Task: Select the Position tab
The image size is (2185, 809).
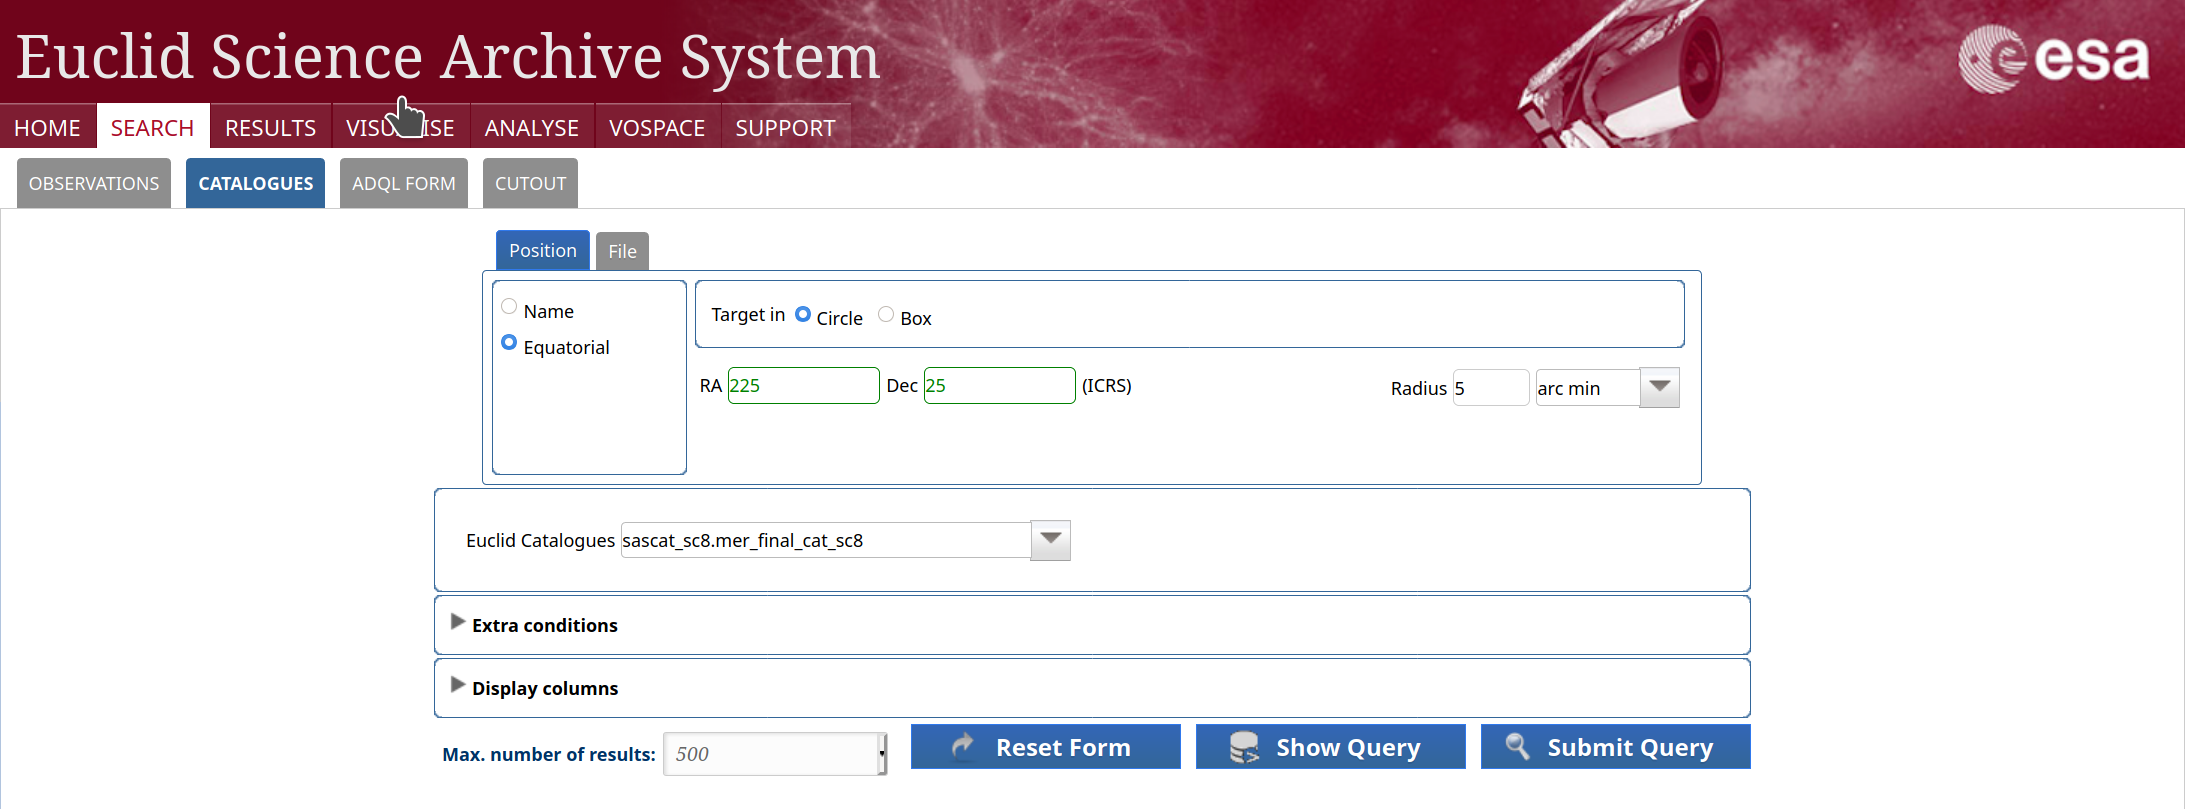Action: click(543, 250)
